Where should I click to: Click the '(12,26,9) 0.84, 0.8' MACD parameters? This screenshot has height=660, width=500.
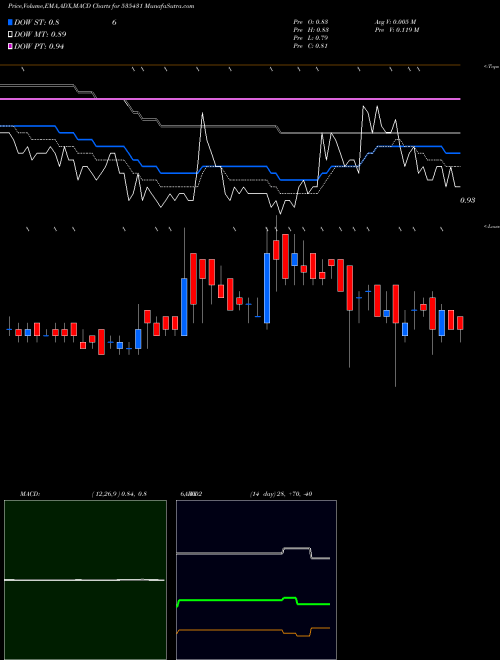119,494
